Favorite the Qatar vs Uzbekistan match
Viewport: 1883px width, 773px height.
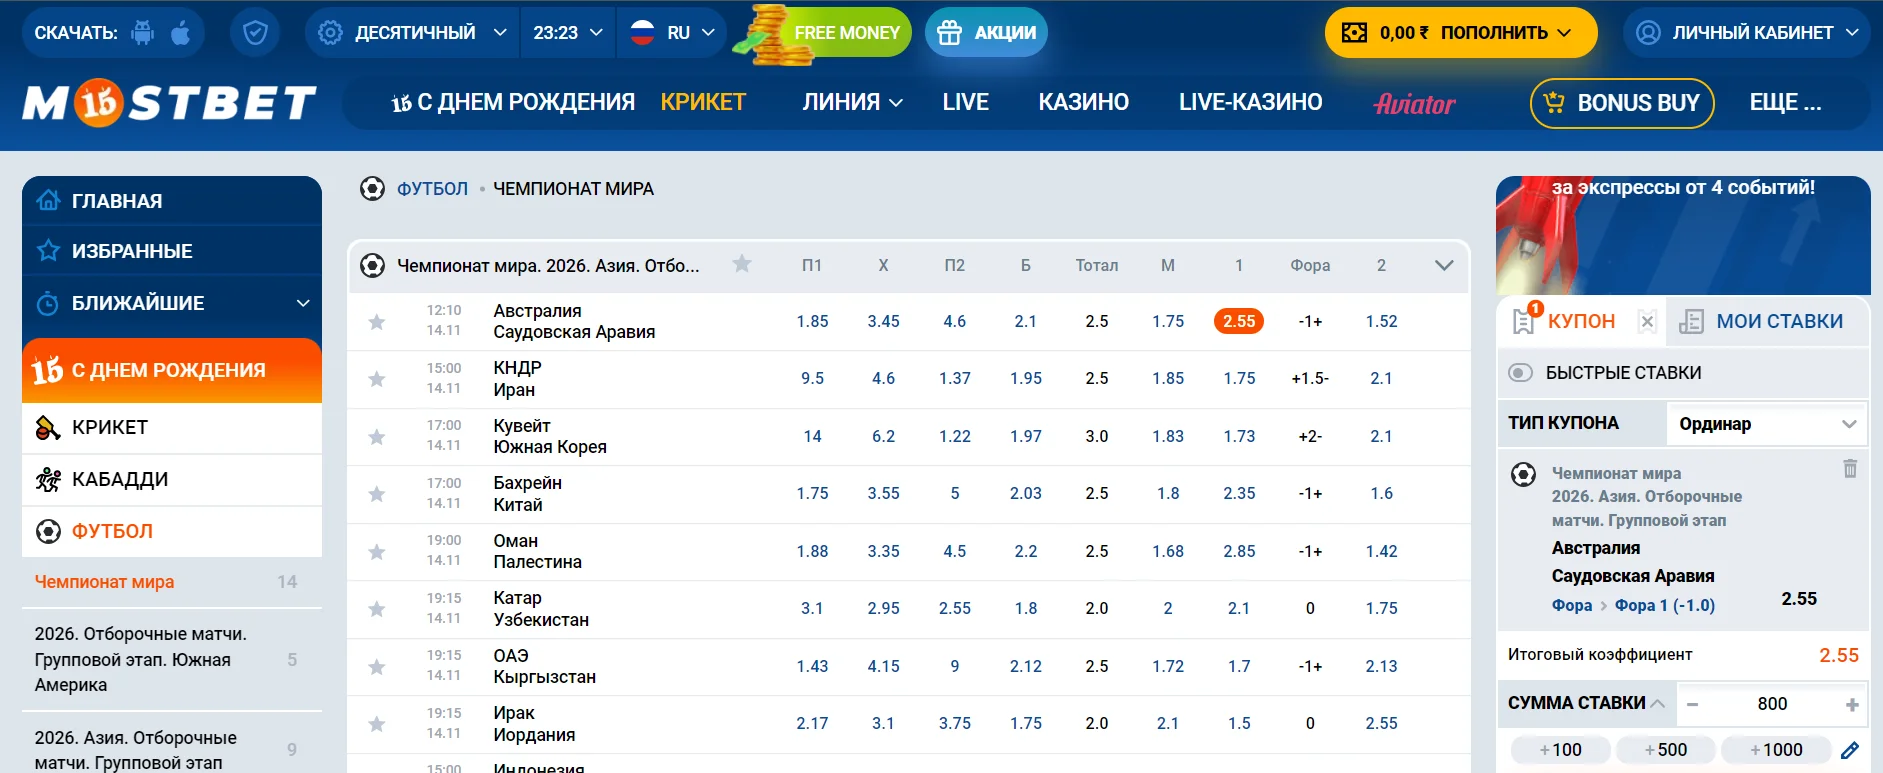[x=377, y=609]
